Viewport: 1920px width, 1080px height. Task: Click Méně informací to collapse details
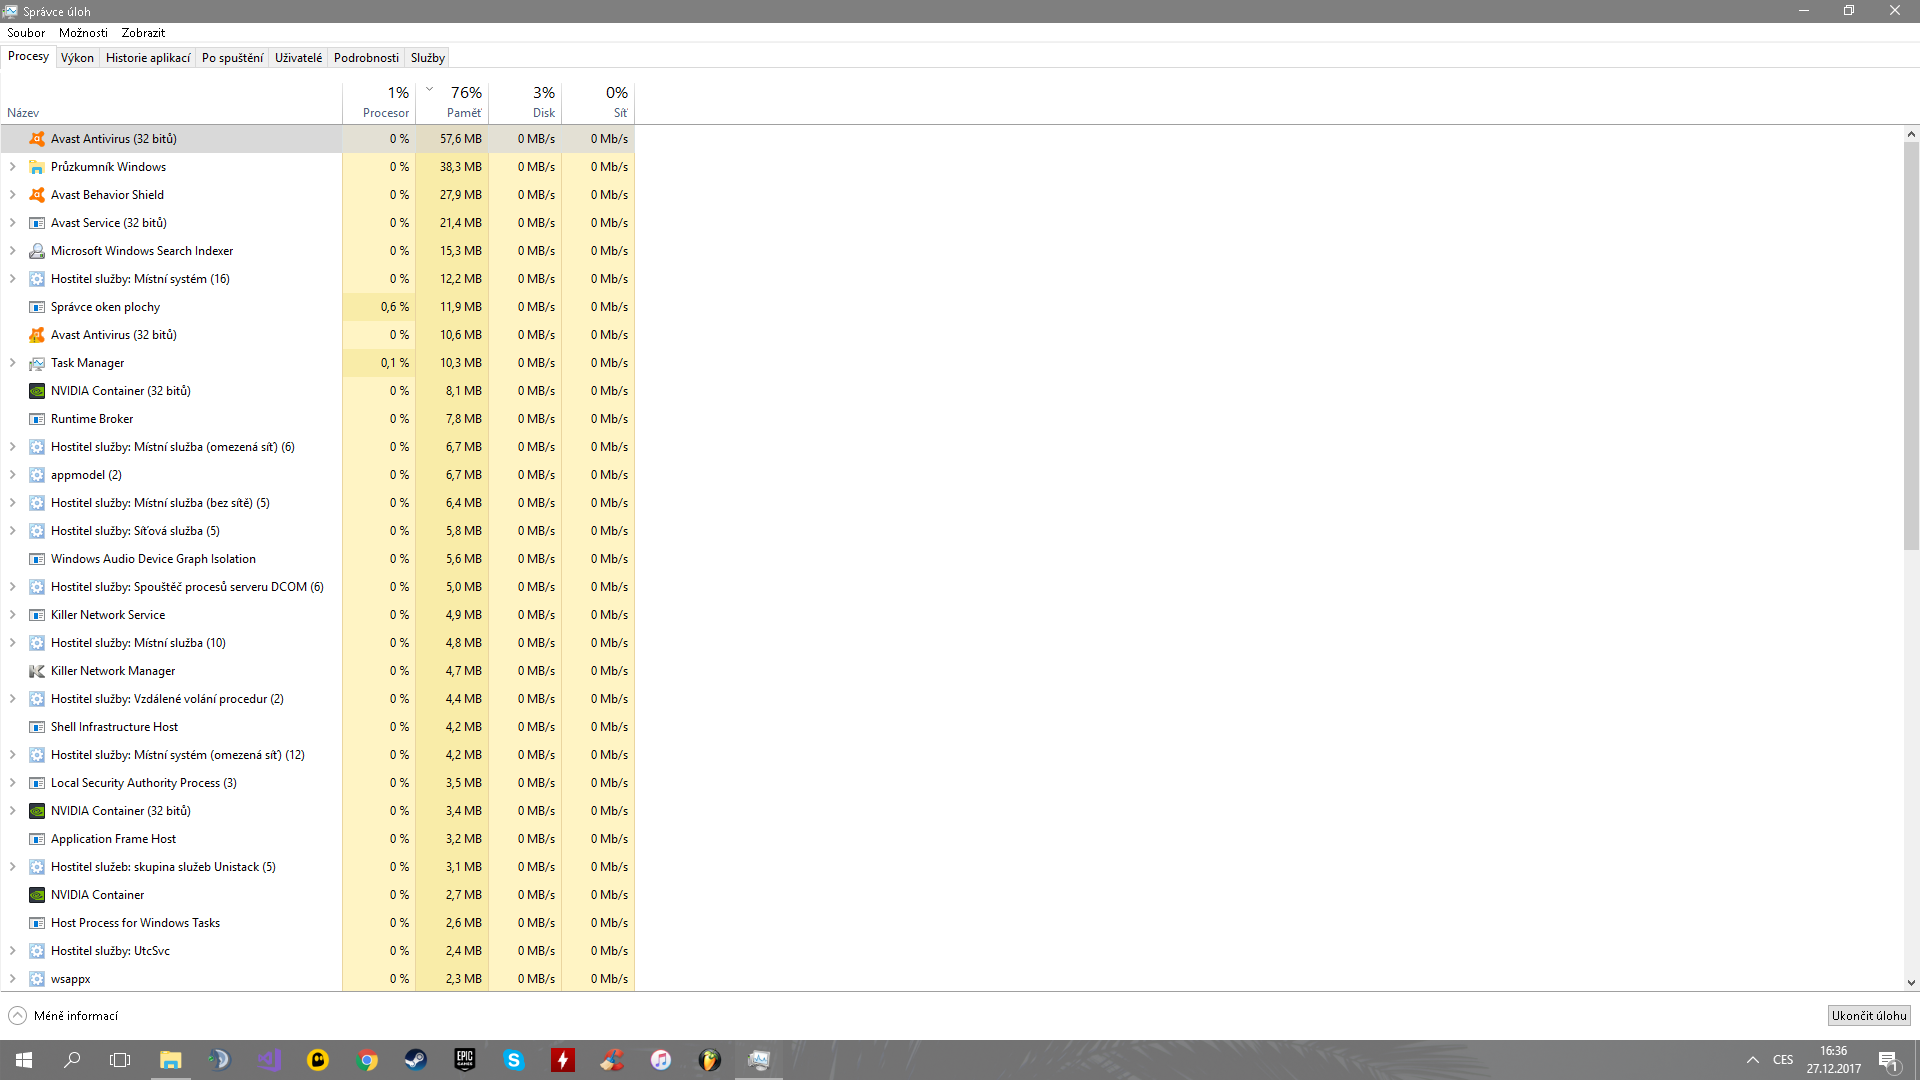tap(63, 1016)
